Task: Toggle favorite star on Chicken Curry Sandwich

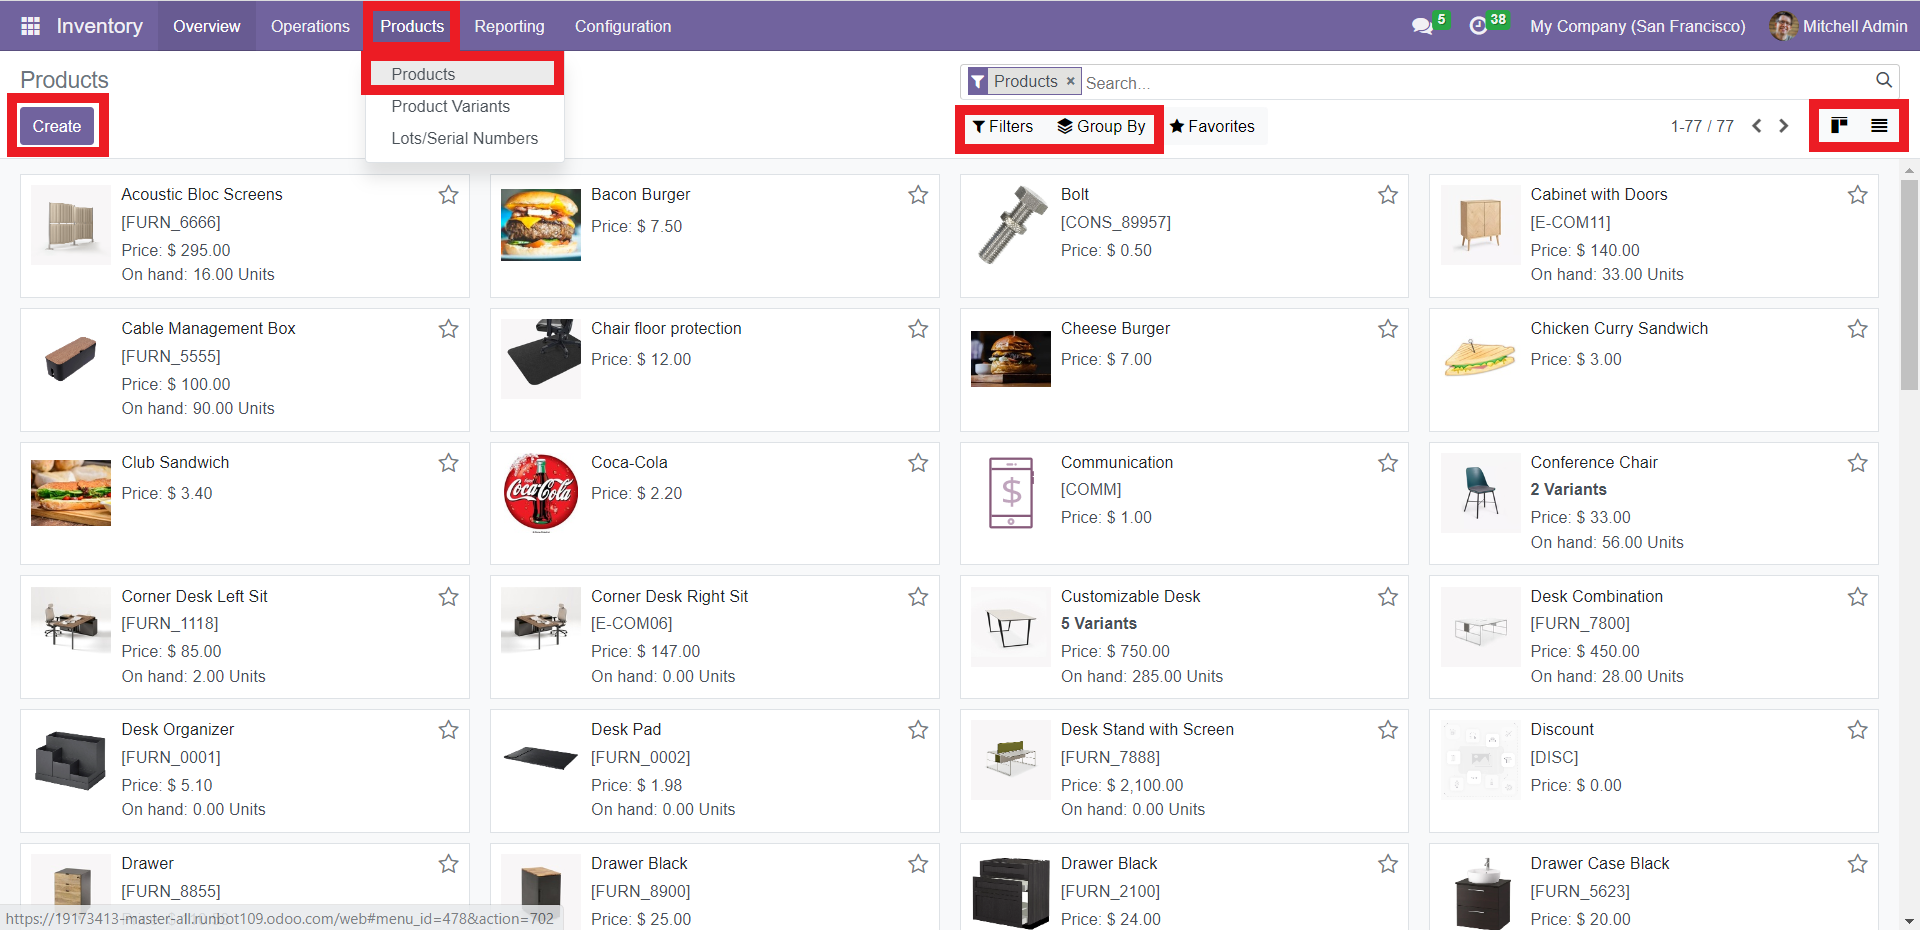Action: click(1857, 329)
